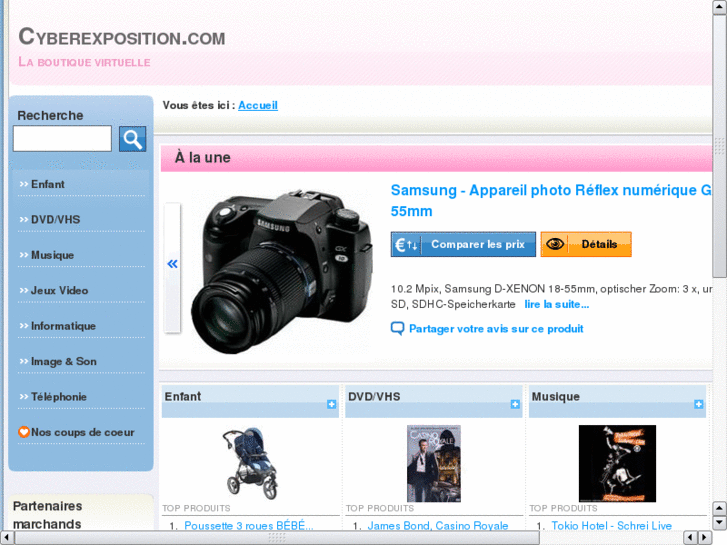Click the vertical scrollbar thumb
The width and height of the screenshot is (727, 545).
(719, 146)
